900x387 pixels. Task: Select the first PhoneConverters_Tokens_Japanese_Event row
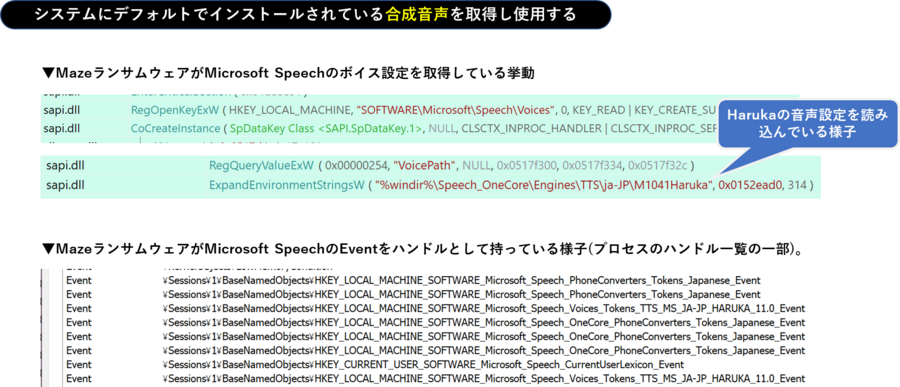[x=413, y=280]
